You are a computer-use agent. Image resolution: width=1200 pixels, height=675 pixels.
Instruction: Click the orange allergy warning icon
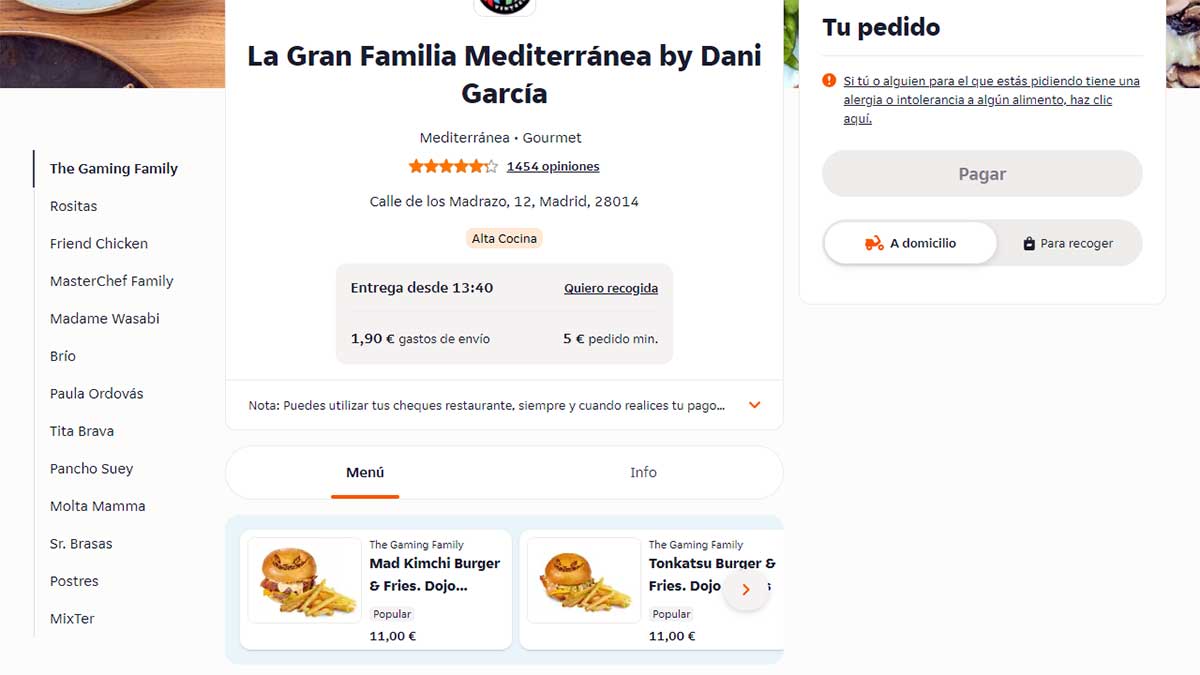[x=829, y=81]
